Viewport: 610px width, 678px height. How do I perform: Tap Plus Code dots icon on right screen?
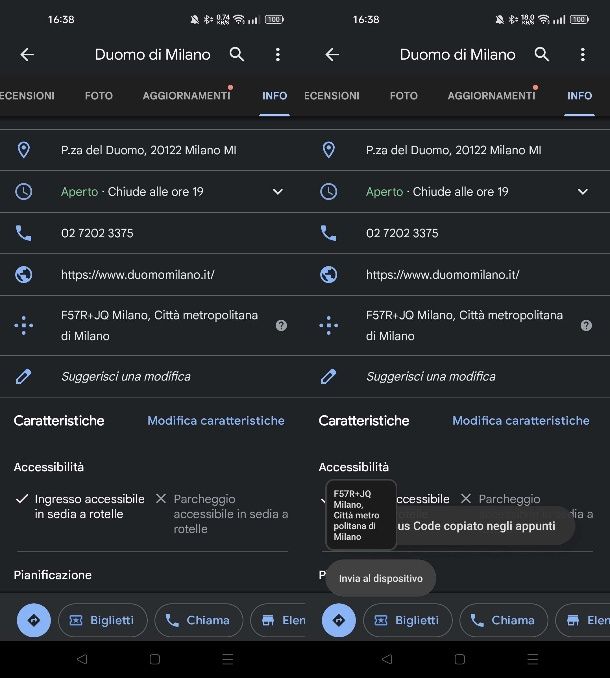(x=329, y=326)
